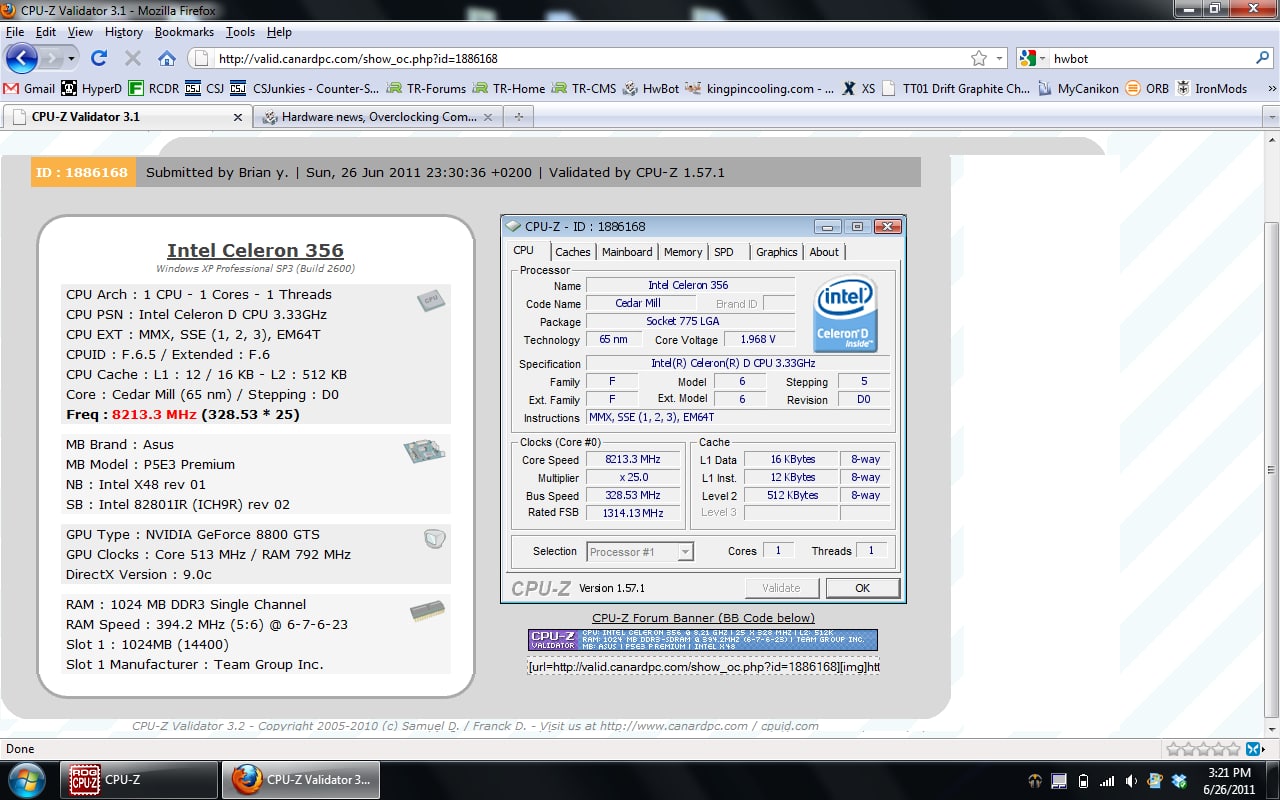Open the Intel Celeron 356 heading link
1280x800 pixels.
[255, 251]
